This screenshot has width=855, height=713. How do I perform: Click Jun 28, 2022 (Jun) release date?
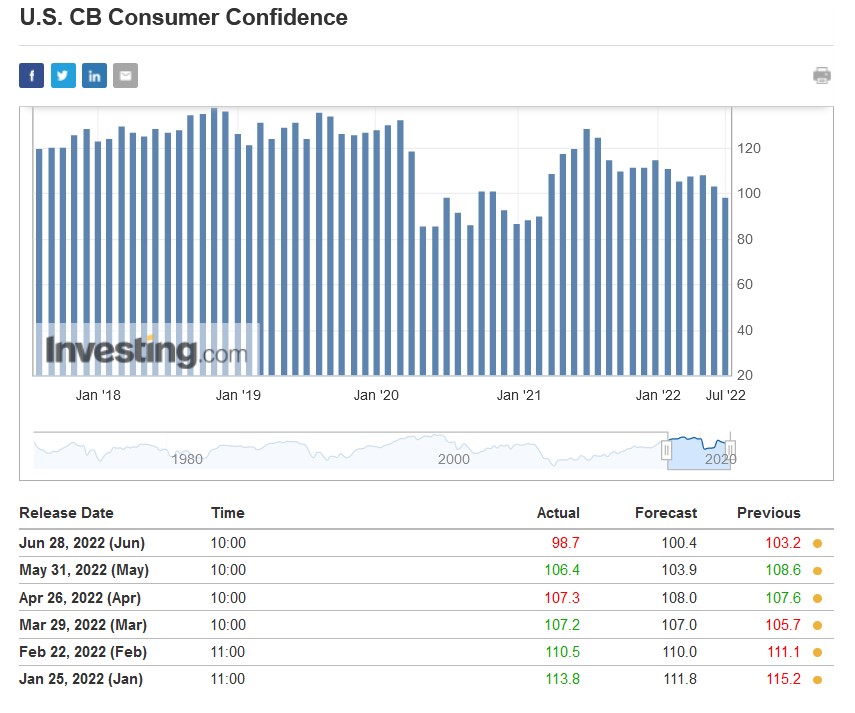(x=82, y=543)
